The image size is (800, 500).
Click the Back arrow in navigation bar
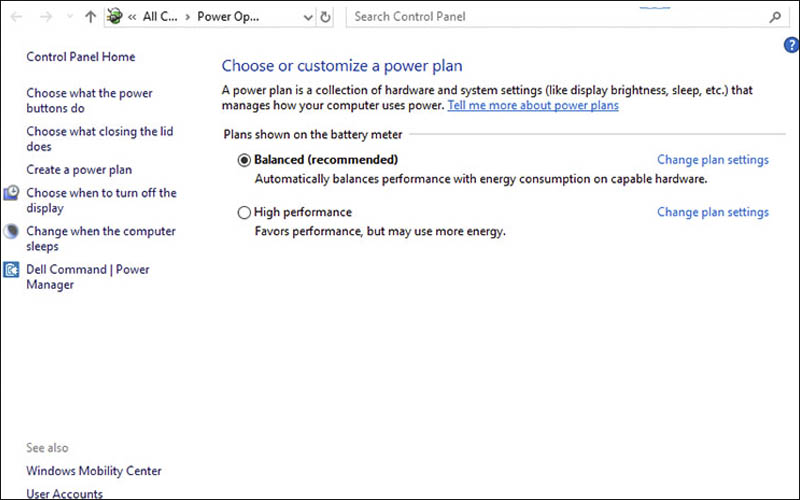tap(16, 17)
